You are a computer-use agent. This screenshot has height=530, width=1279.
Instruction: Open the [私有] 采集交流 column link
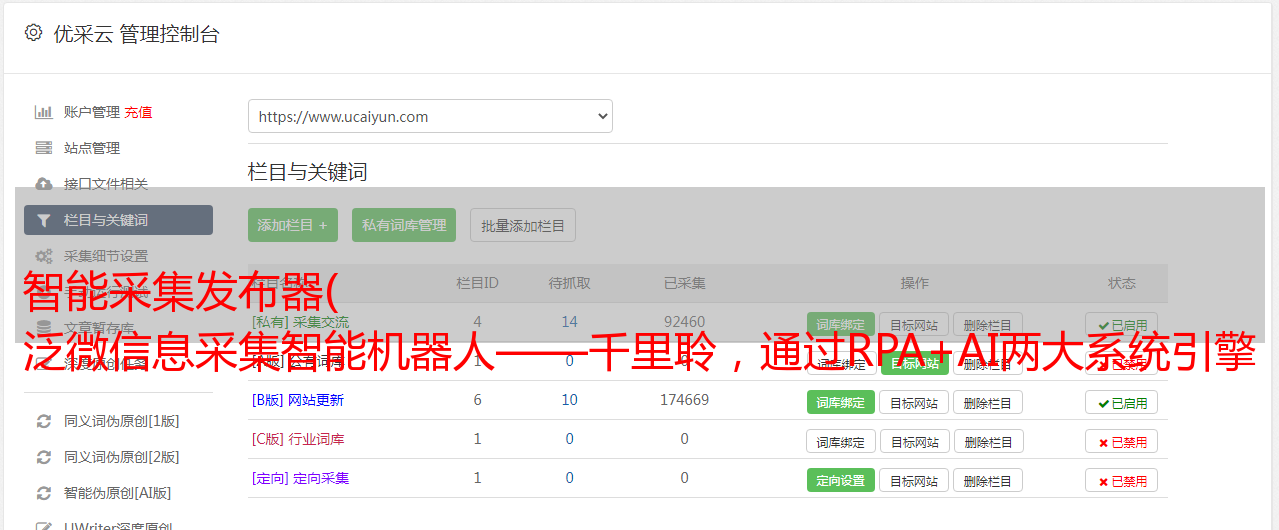coord(301,322)
